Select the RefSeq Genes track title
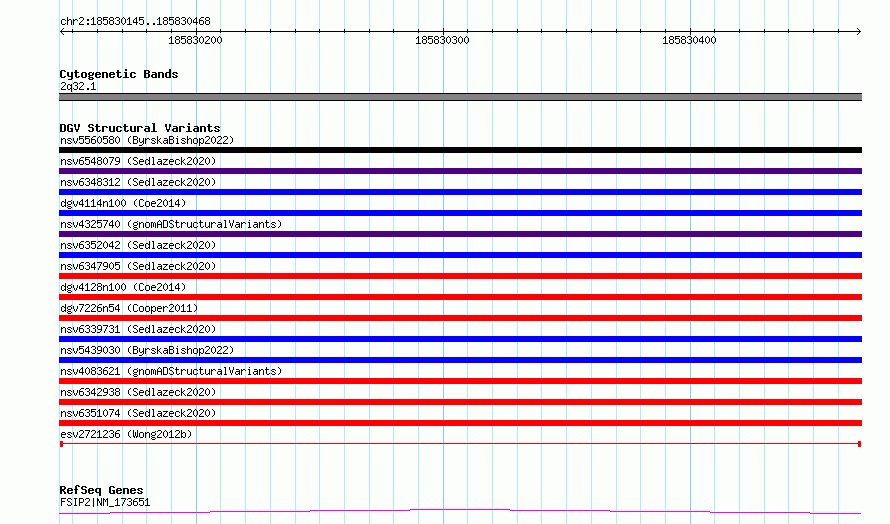 tap(101, 490)
